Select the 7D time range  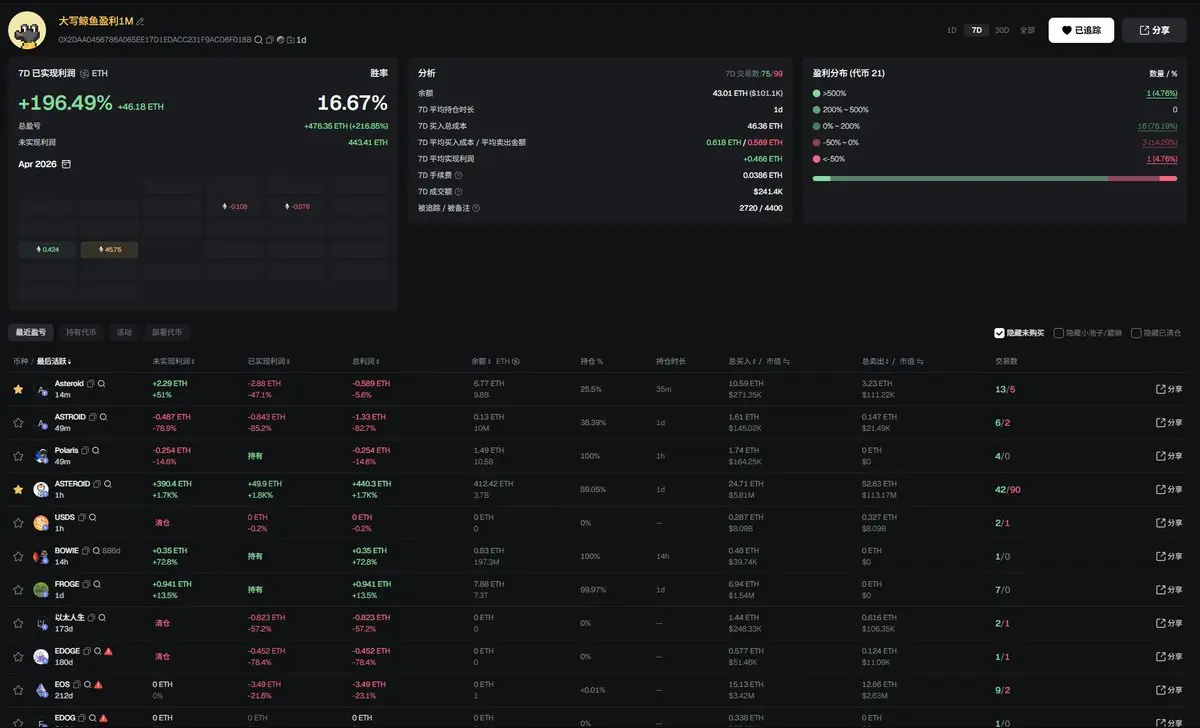click(x=977, y=30)
